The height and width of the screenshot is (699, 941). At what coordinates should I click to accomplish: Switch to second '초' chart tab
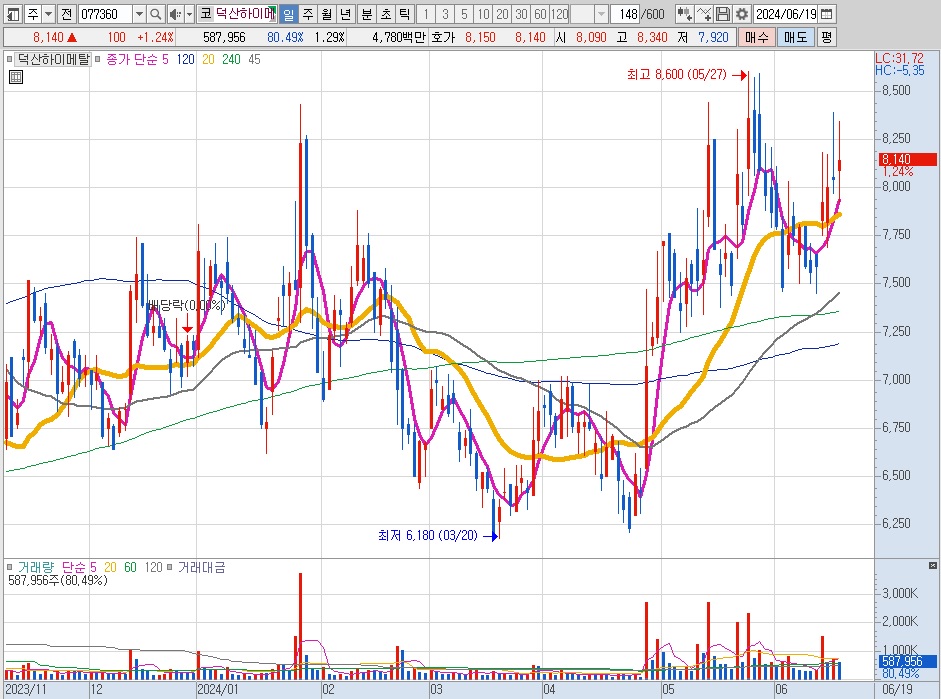click(386, 14)
